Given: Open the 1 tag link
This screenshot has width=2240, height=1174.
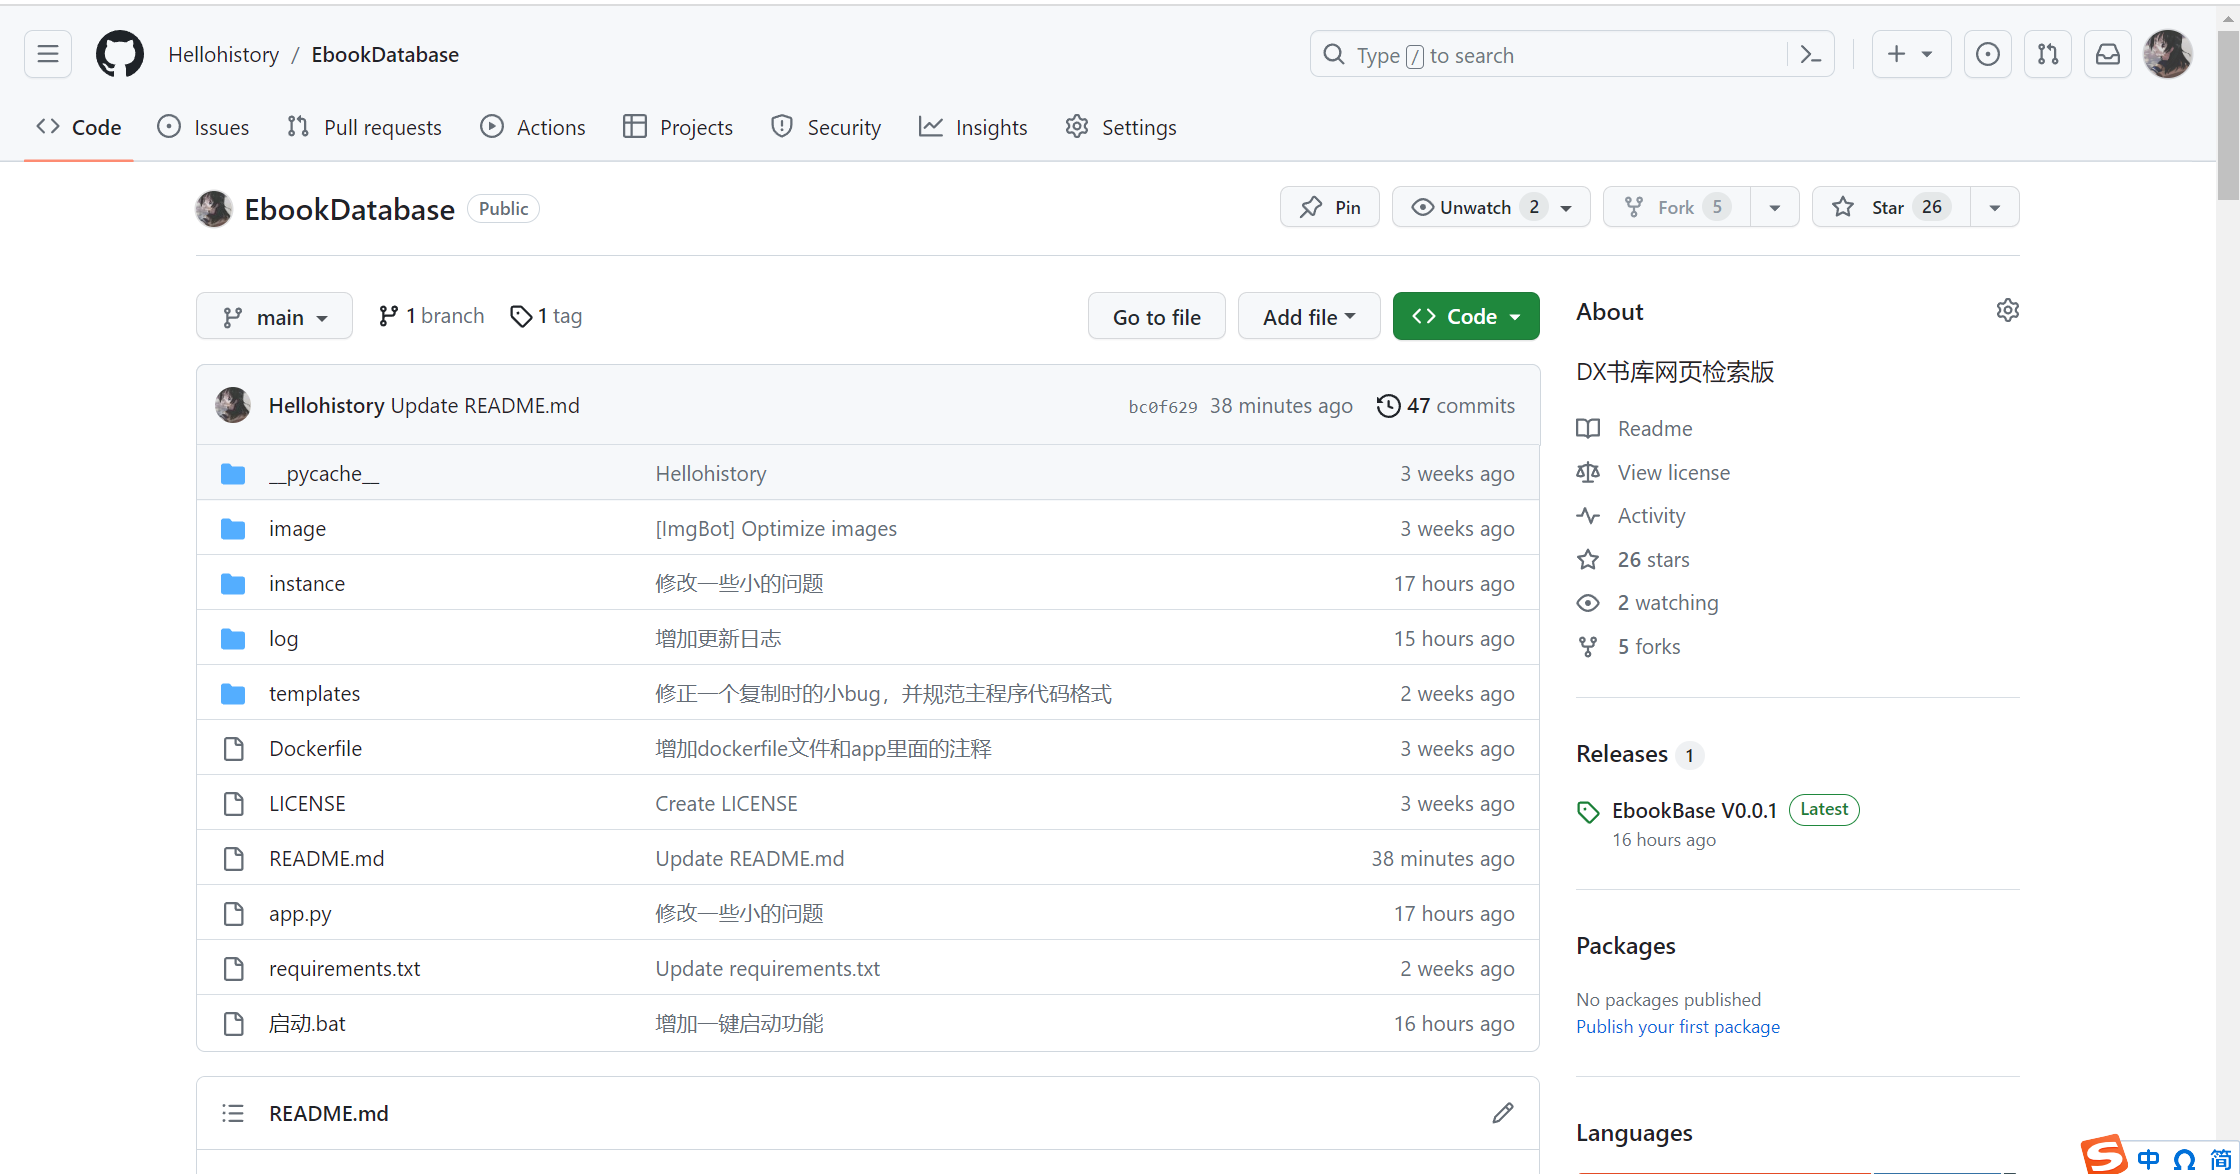Looking at the screenshot, I should tap(546, 316).
